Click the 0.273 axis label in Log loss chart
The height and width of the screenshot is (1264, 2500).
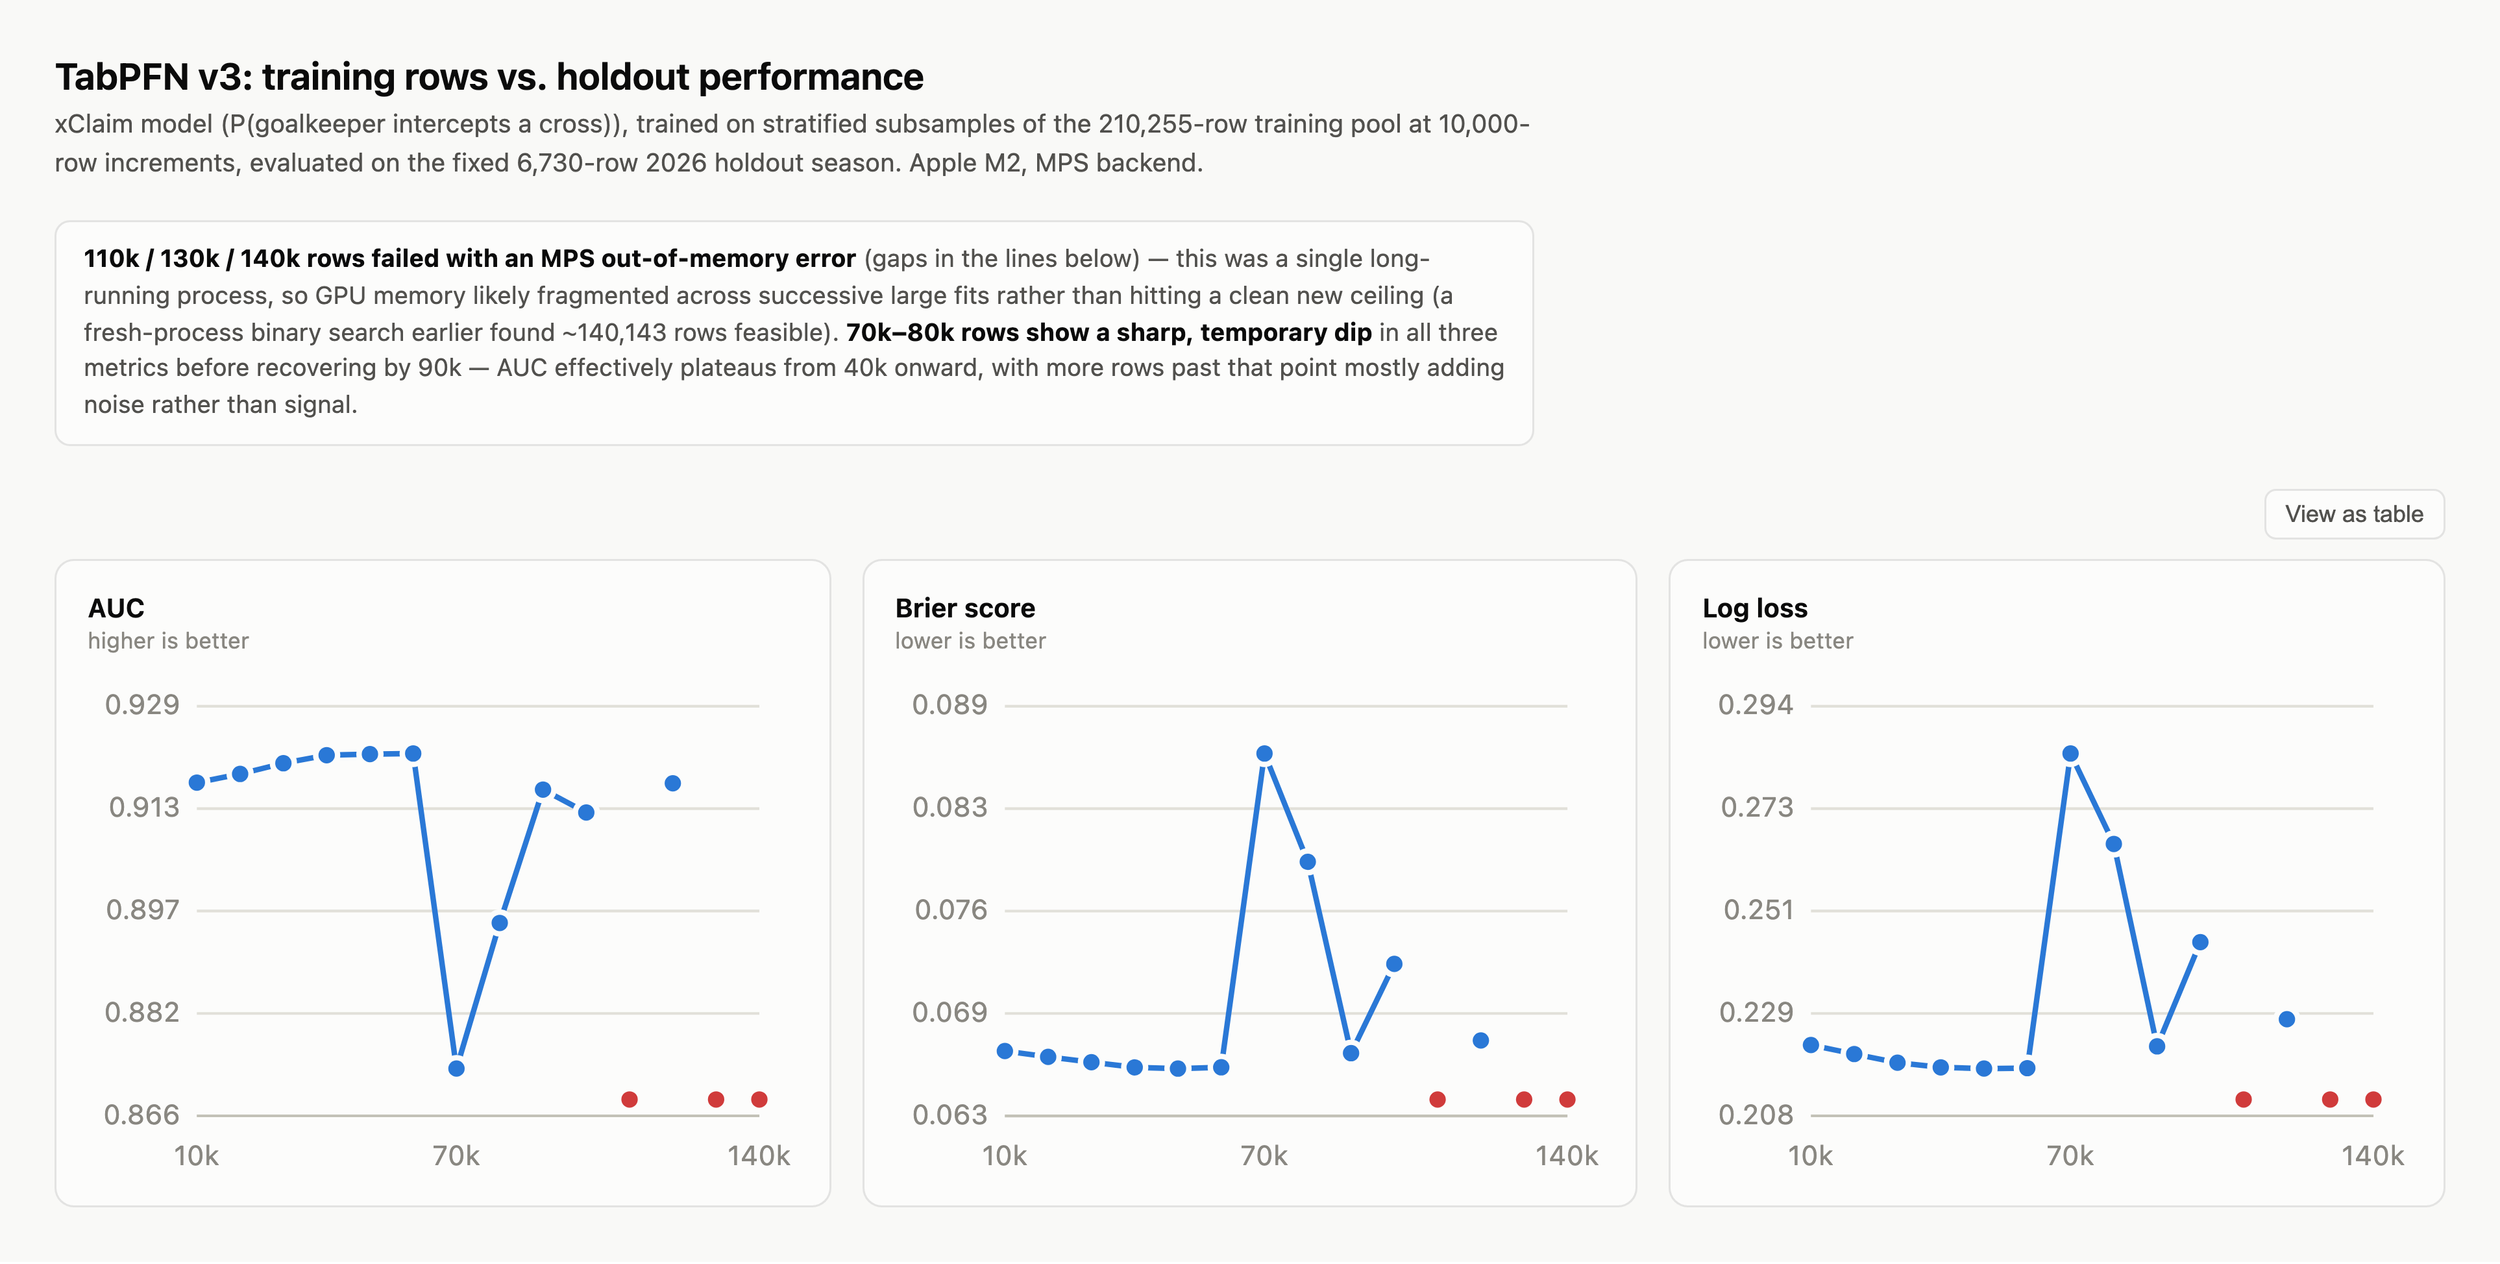(1757, 807)
